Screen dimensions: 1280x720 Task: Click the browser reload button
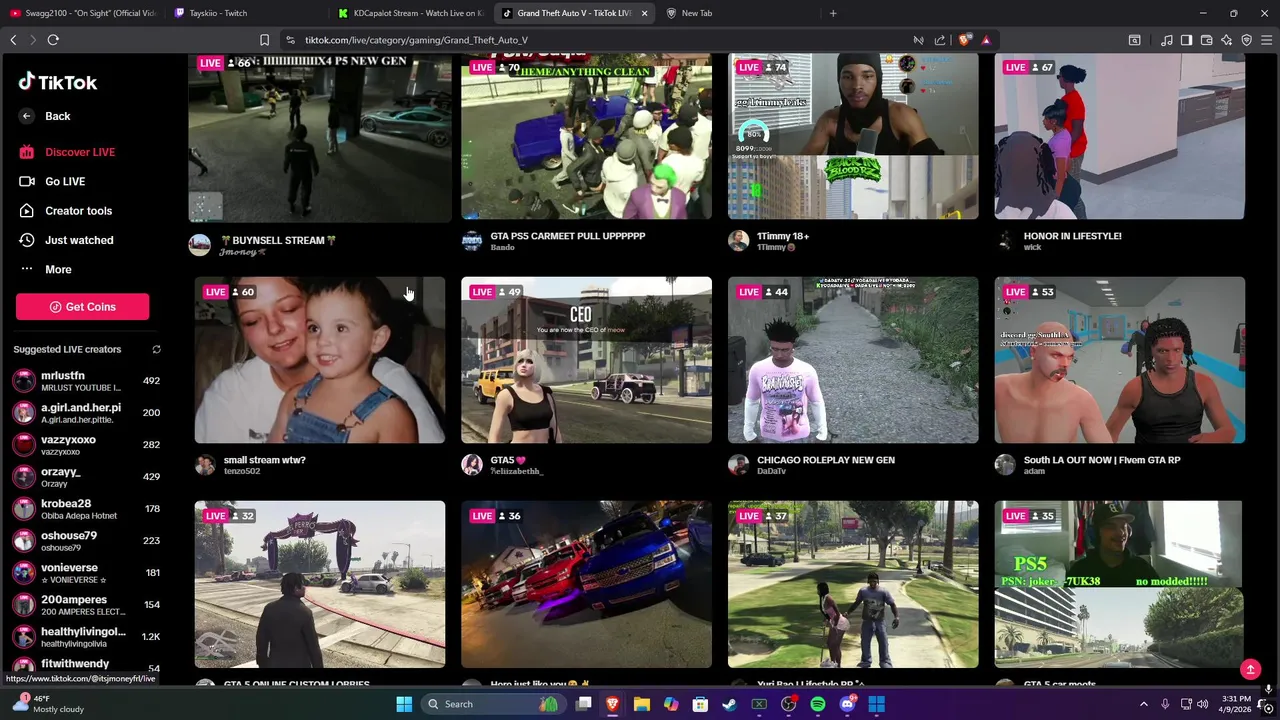pos(53,40)
